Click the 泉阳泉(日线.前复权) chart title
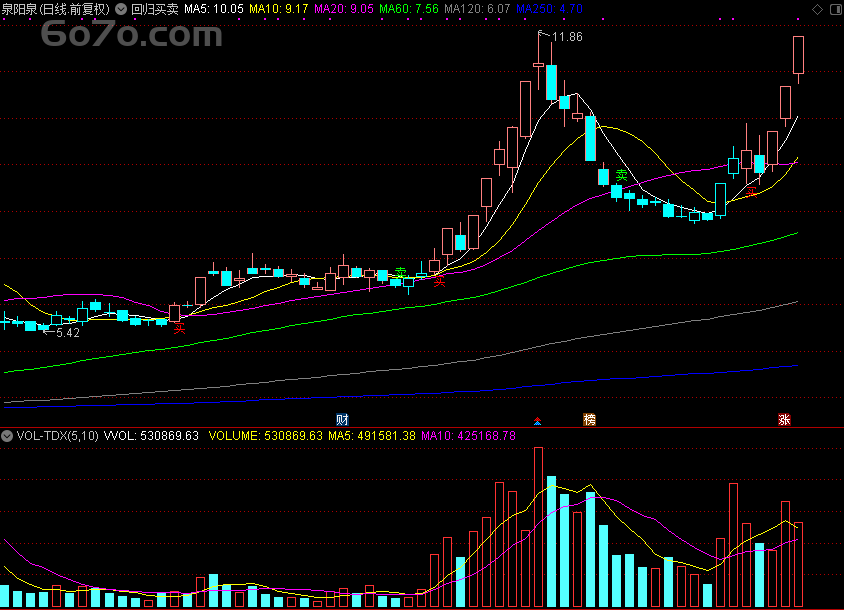 tap(55, 9)
